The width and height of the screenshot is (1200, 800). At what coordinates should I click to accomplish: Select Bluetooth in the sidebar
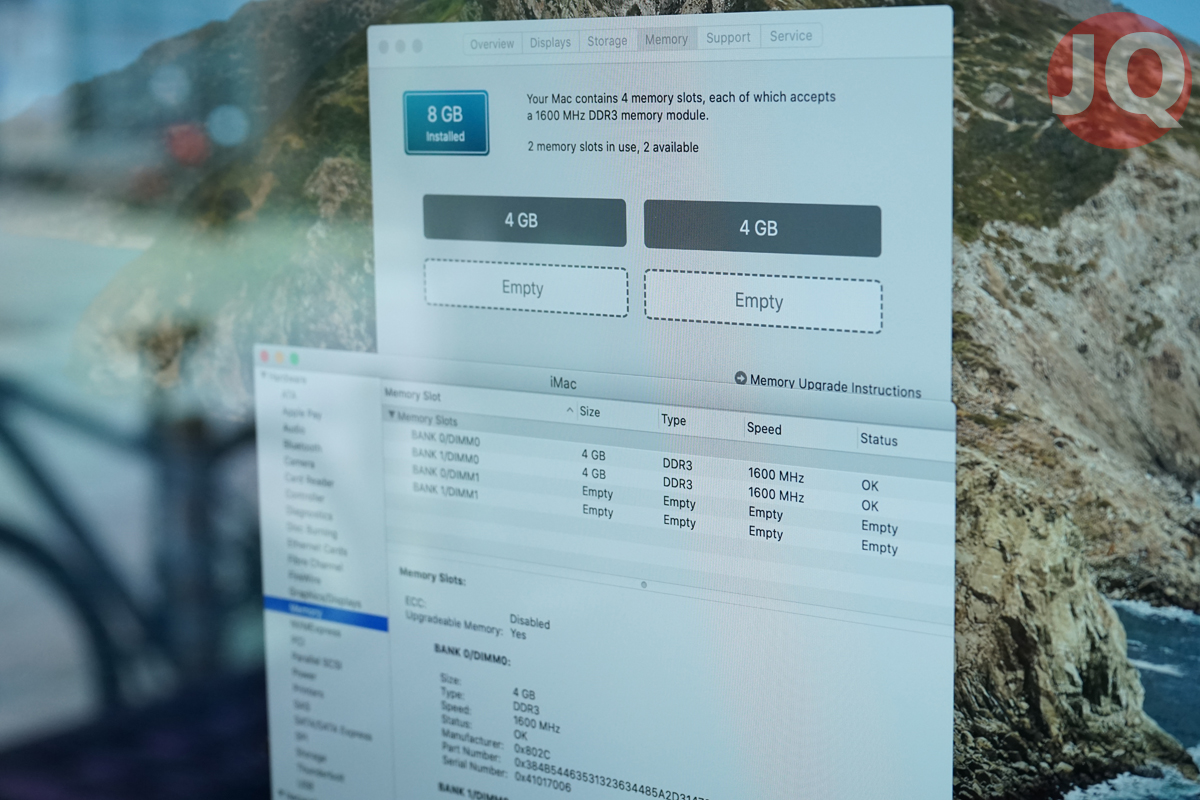point(302,446)
